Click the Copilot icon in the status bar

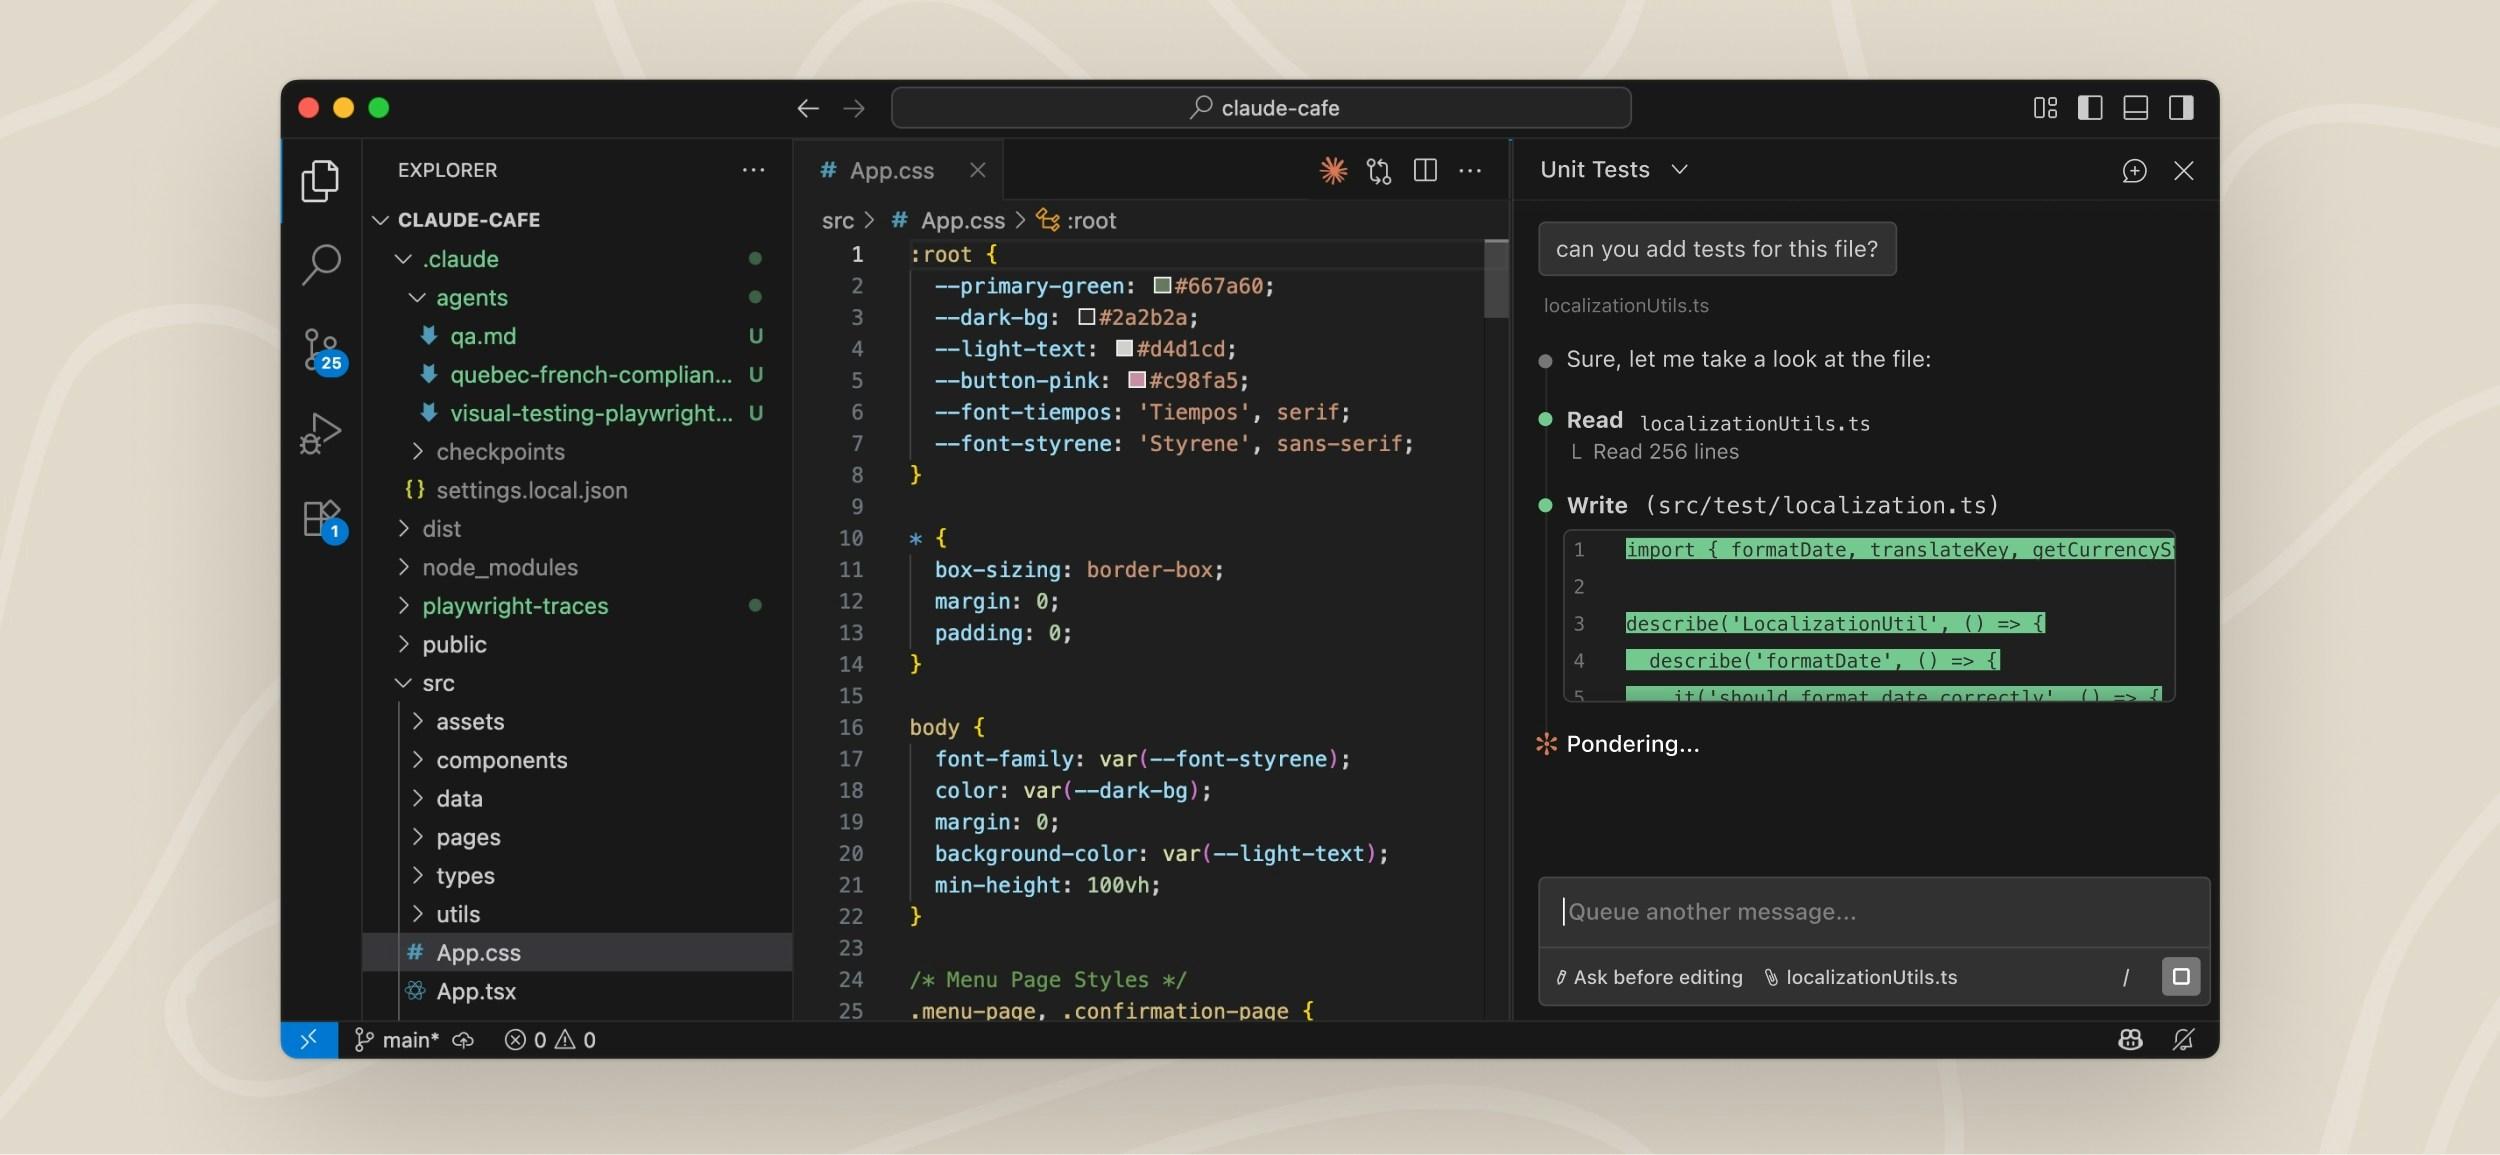pyautogui.click(x=2130, y=1040)
